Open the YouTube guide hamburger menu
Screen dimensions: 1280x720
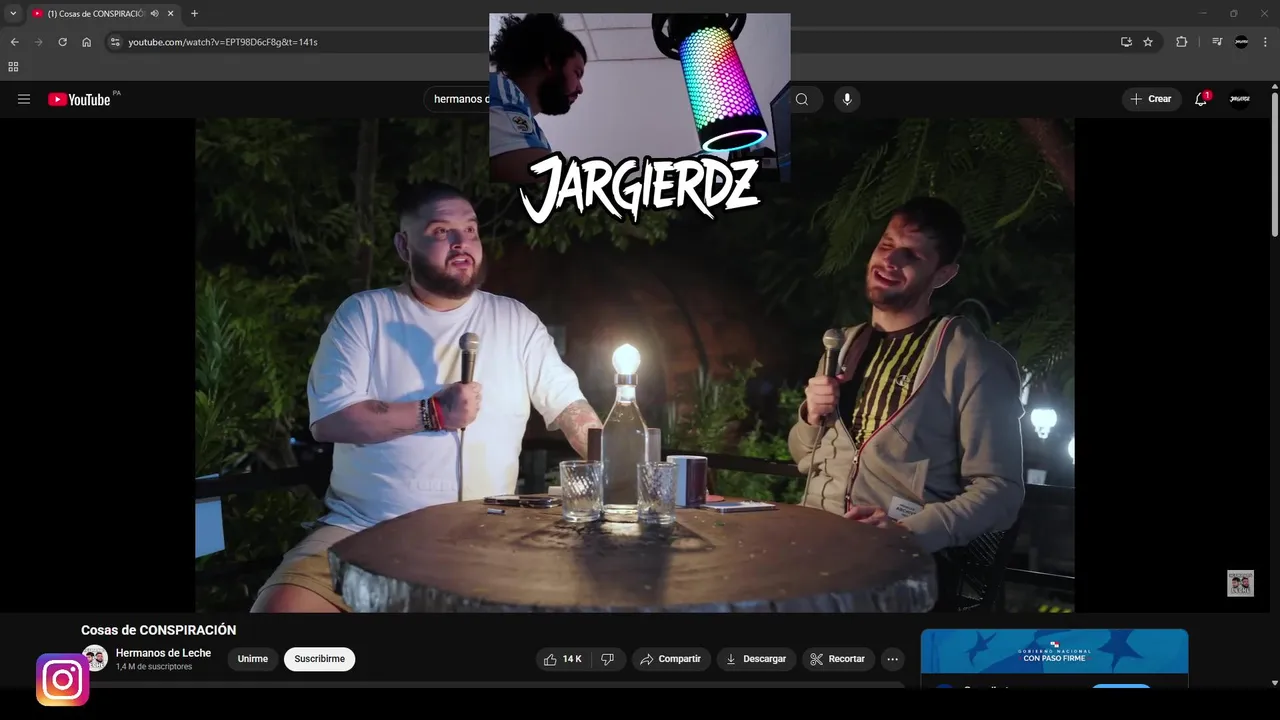[24, 99]
